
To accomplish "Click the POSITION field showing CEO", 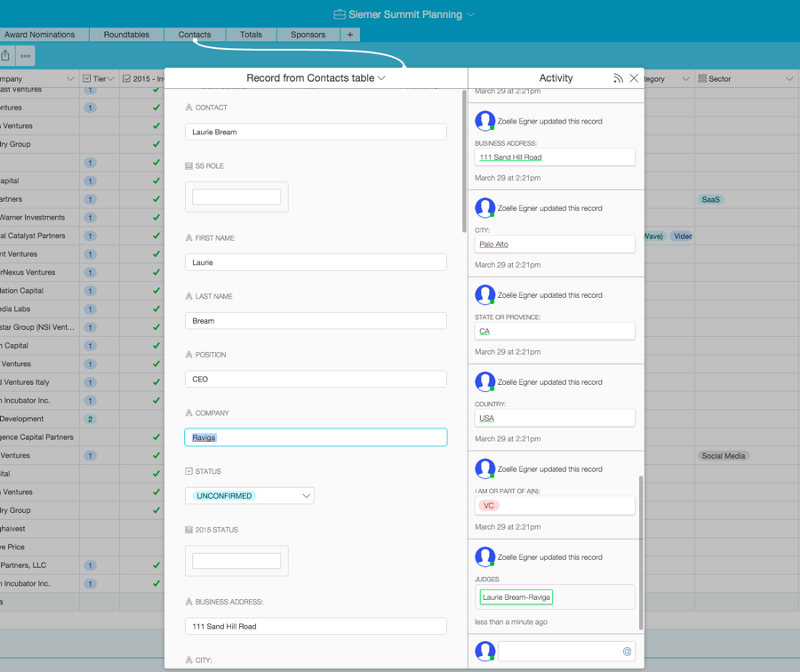I will (316, 379).
